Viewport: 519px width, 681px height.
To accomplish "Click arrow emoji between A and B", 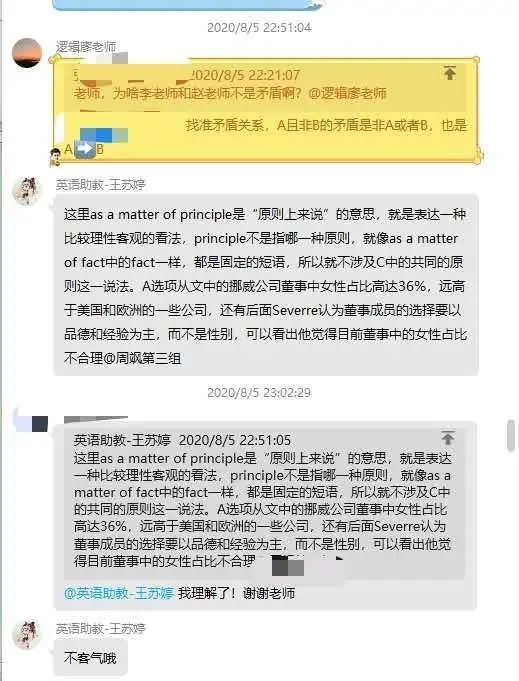I will [x=84, y=149].
